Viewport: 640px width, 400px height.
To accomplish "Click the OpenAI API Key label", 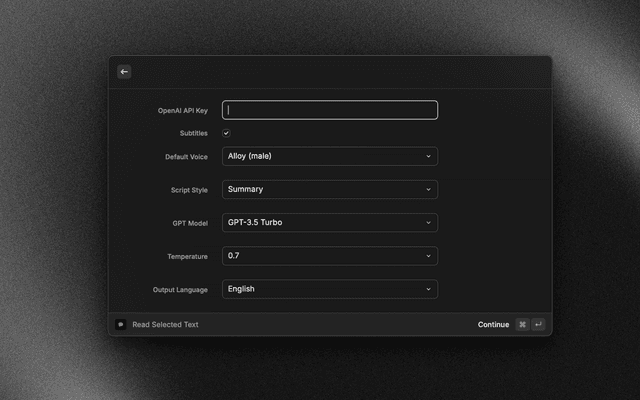I will pyautogui.click(x=182, y=110).
